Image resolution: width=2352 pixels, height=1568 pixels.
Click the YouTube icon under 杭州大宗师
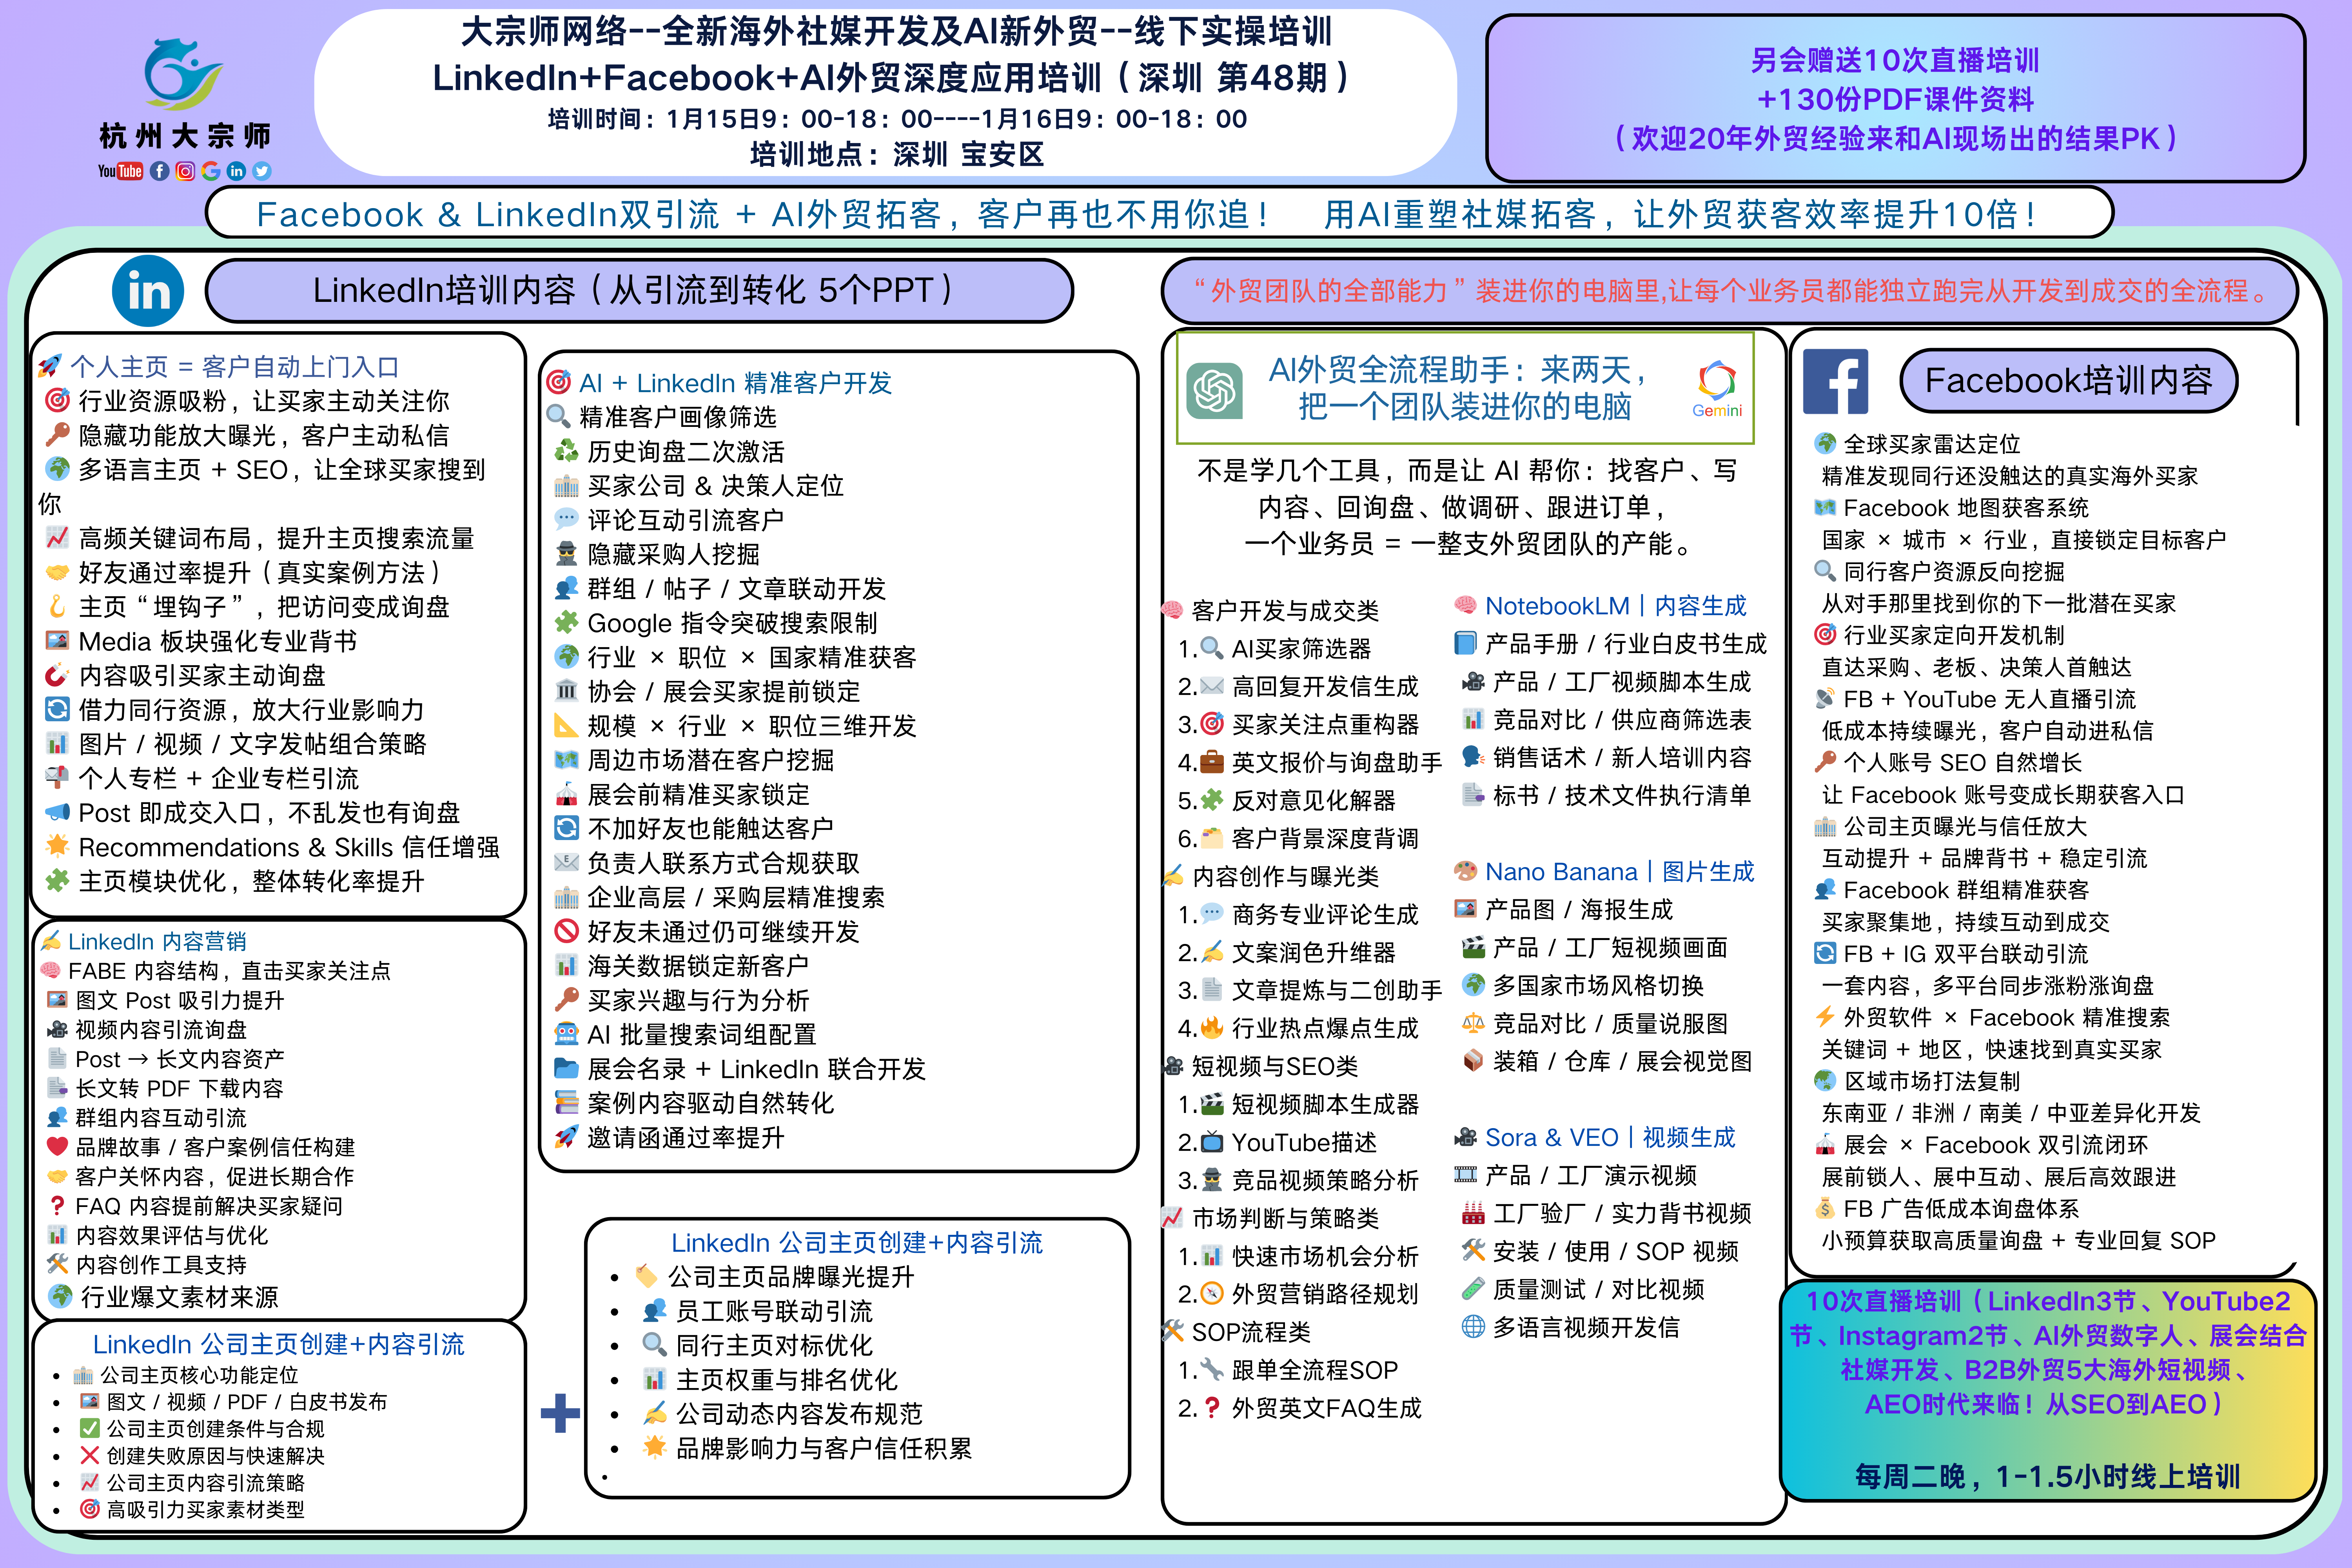(121, 171)
